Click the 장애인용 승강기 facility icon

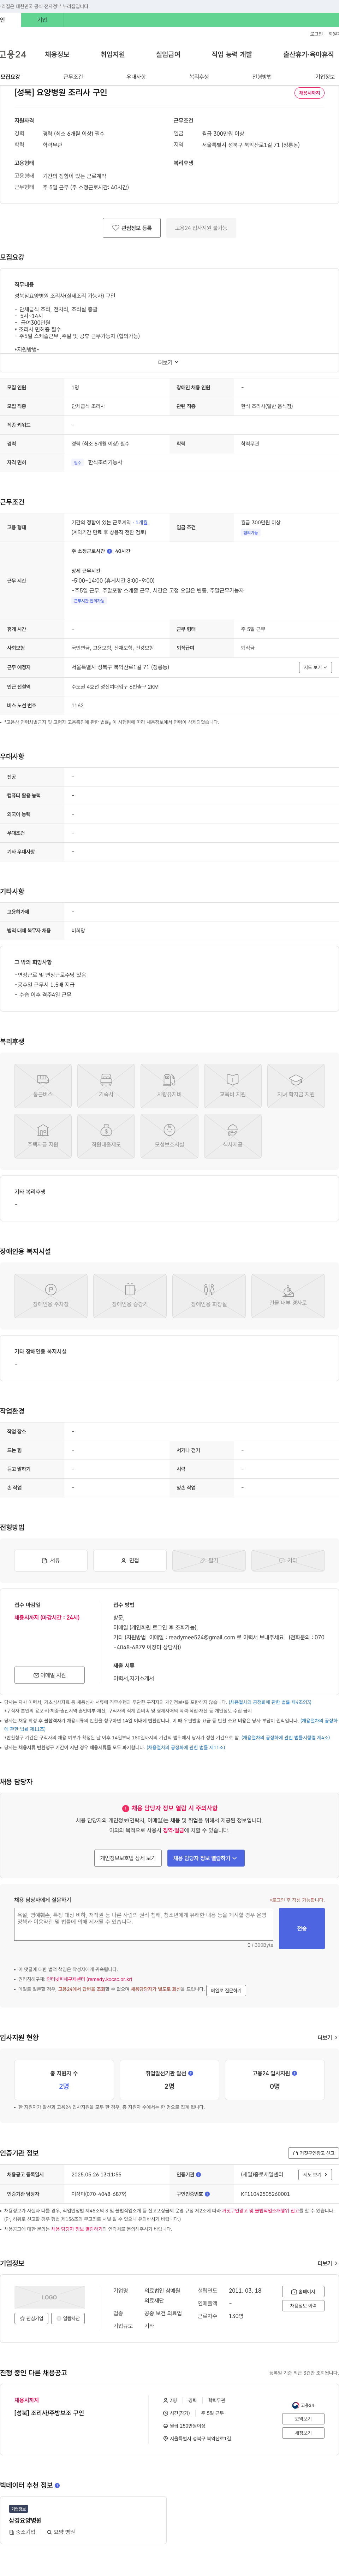[x=130, y=1296]
